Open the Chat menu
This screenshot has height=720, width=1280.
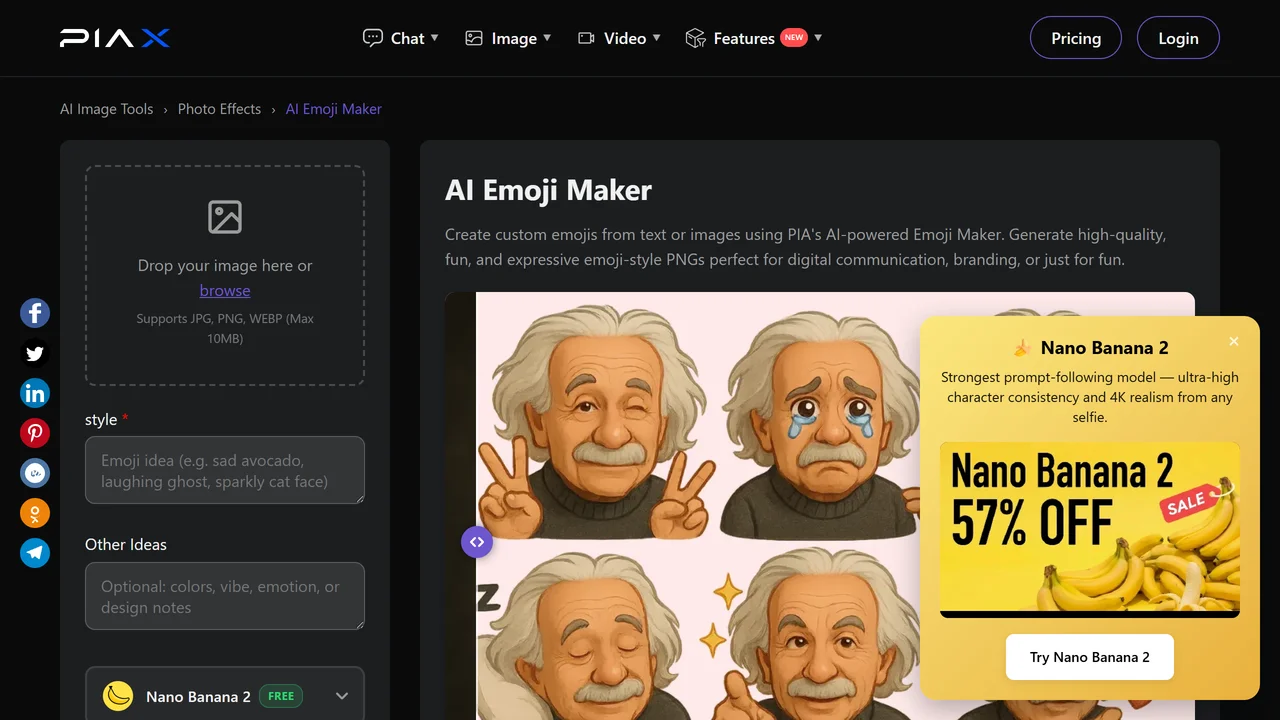(x=400, y=38)
